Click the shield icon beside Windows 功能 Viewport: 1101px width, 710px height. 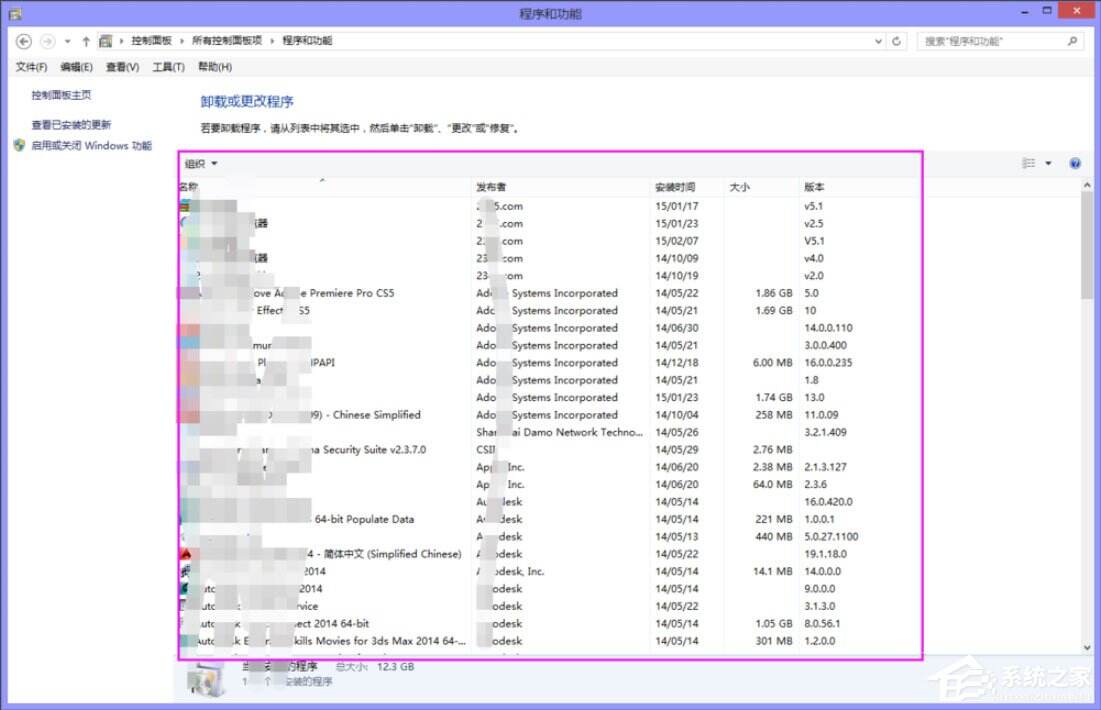pyautogui.click(x=19, y=145)
